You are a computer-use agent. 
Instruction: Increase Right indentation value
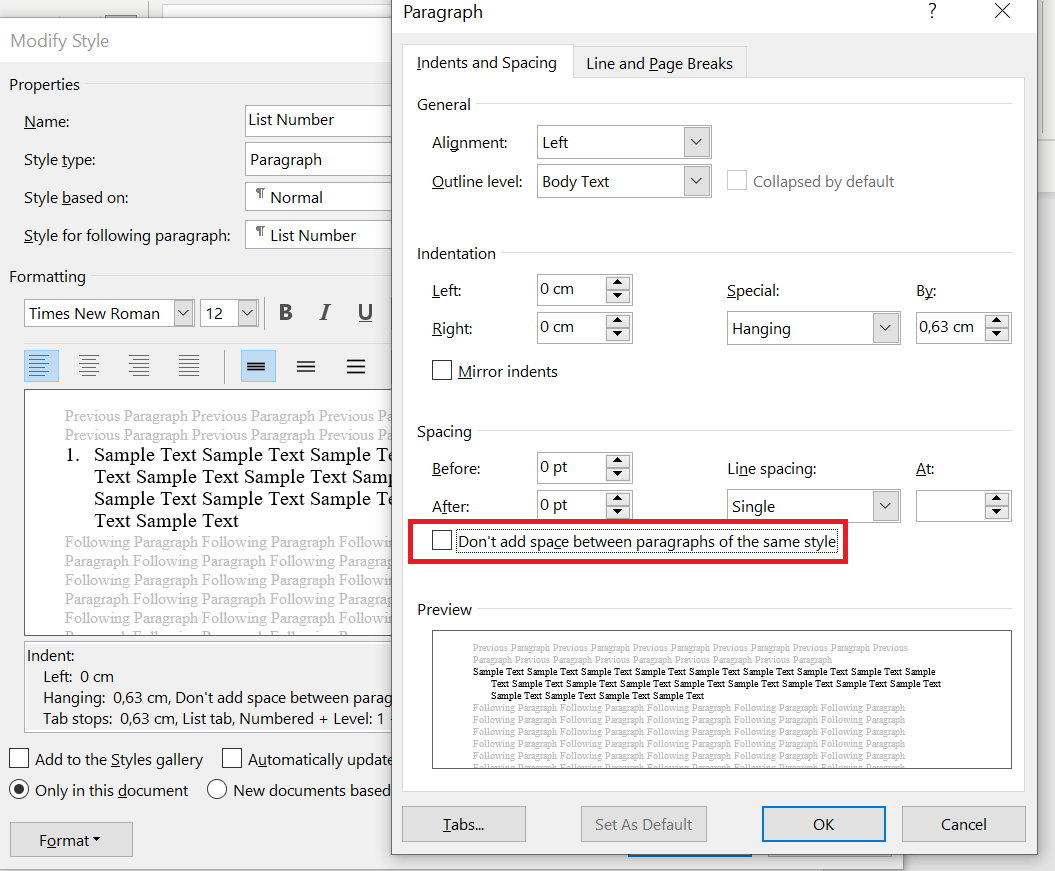pyautogui.click(x=618, y=320)
